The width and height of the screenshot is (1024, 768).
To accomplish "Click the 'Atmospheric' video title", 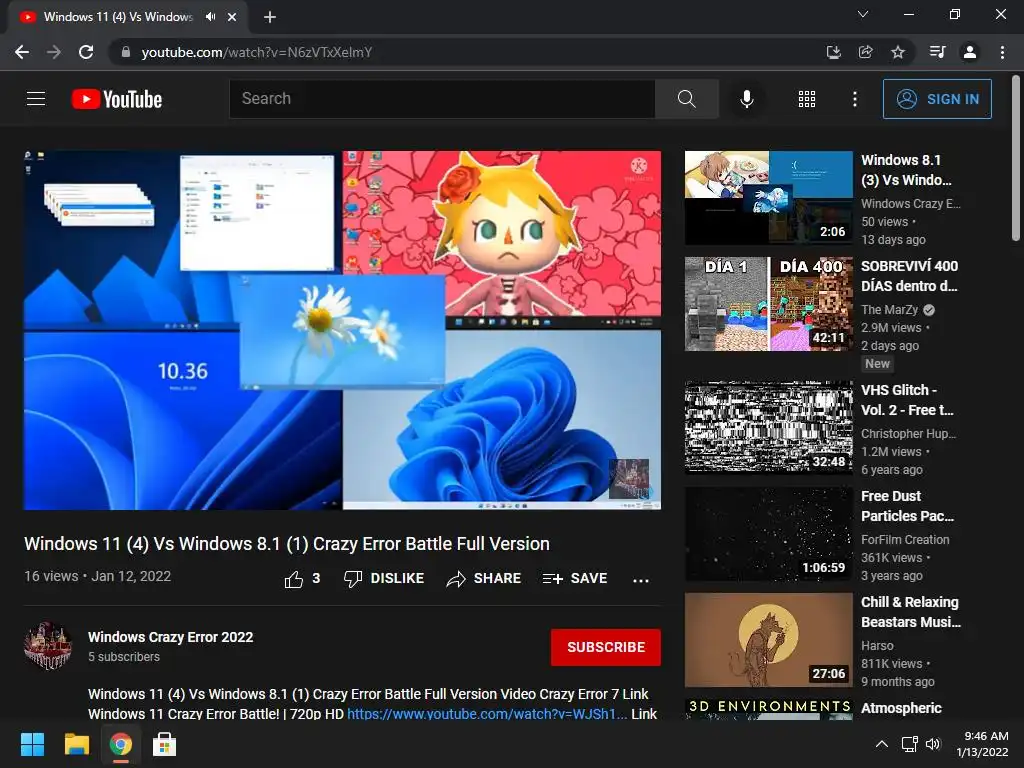I will (901, 708).
